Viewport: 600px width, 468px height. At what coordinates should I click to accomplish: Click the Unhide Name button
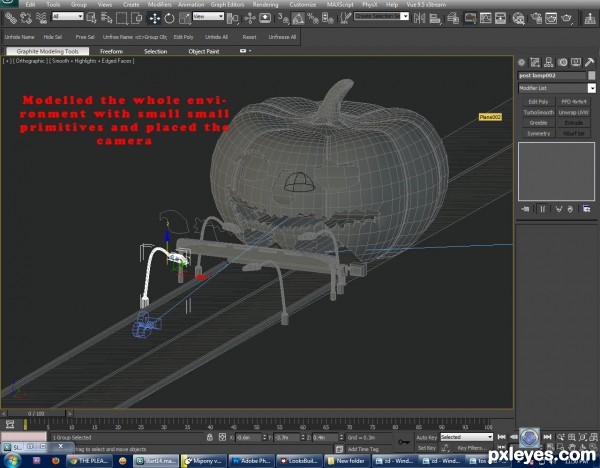click(x=20, y=37)
